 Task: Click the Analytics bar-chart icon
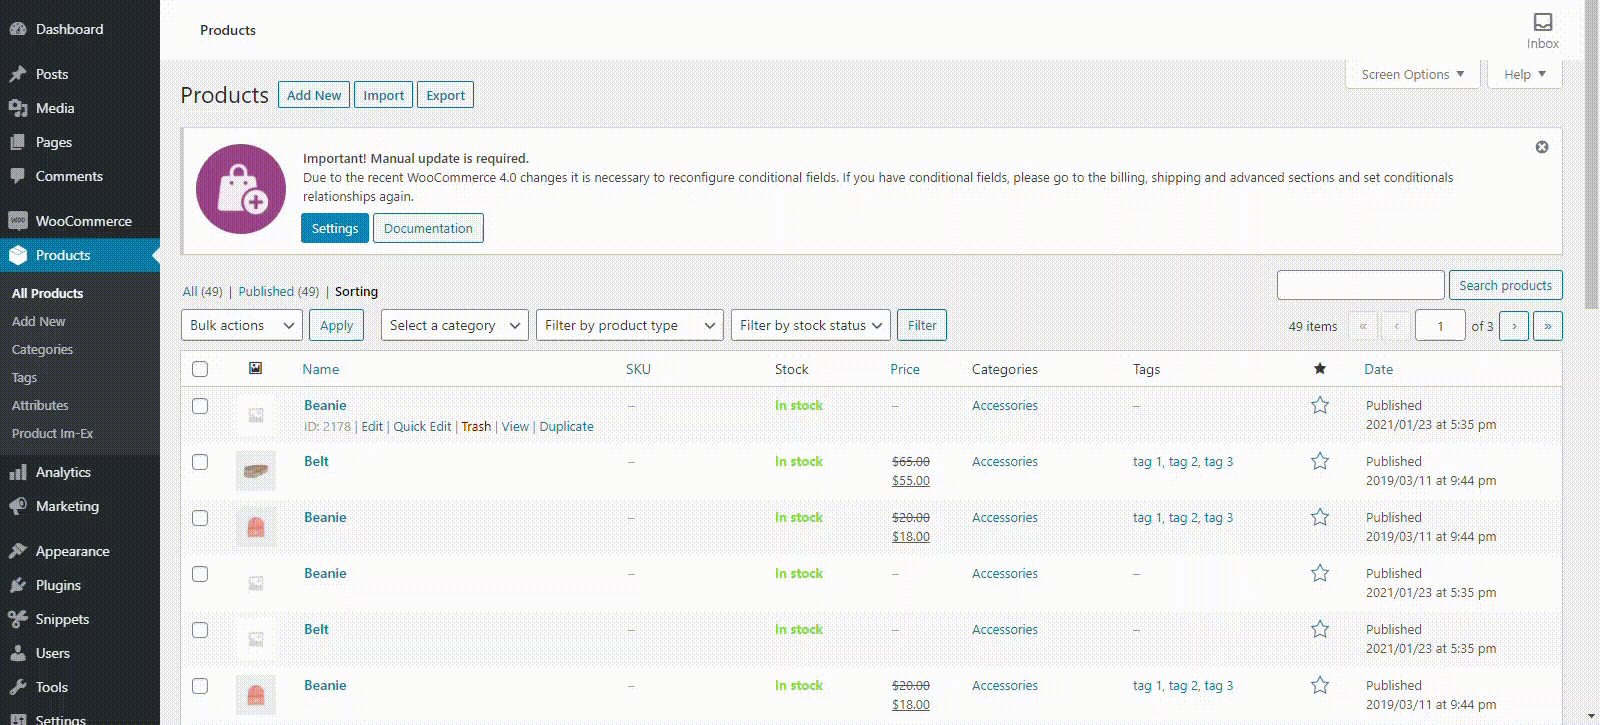18,472
